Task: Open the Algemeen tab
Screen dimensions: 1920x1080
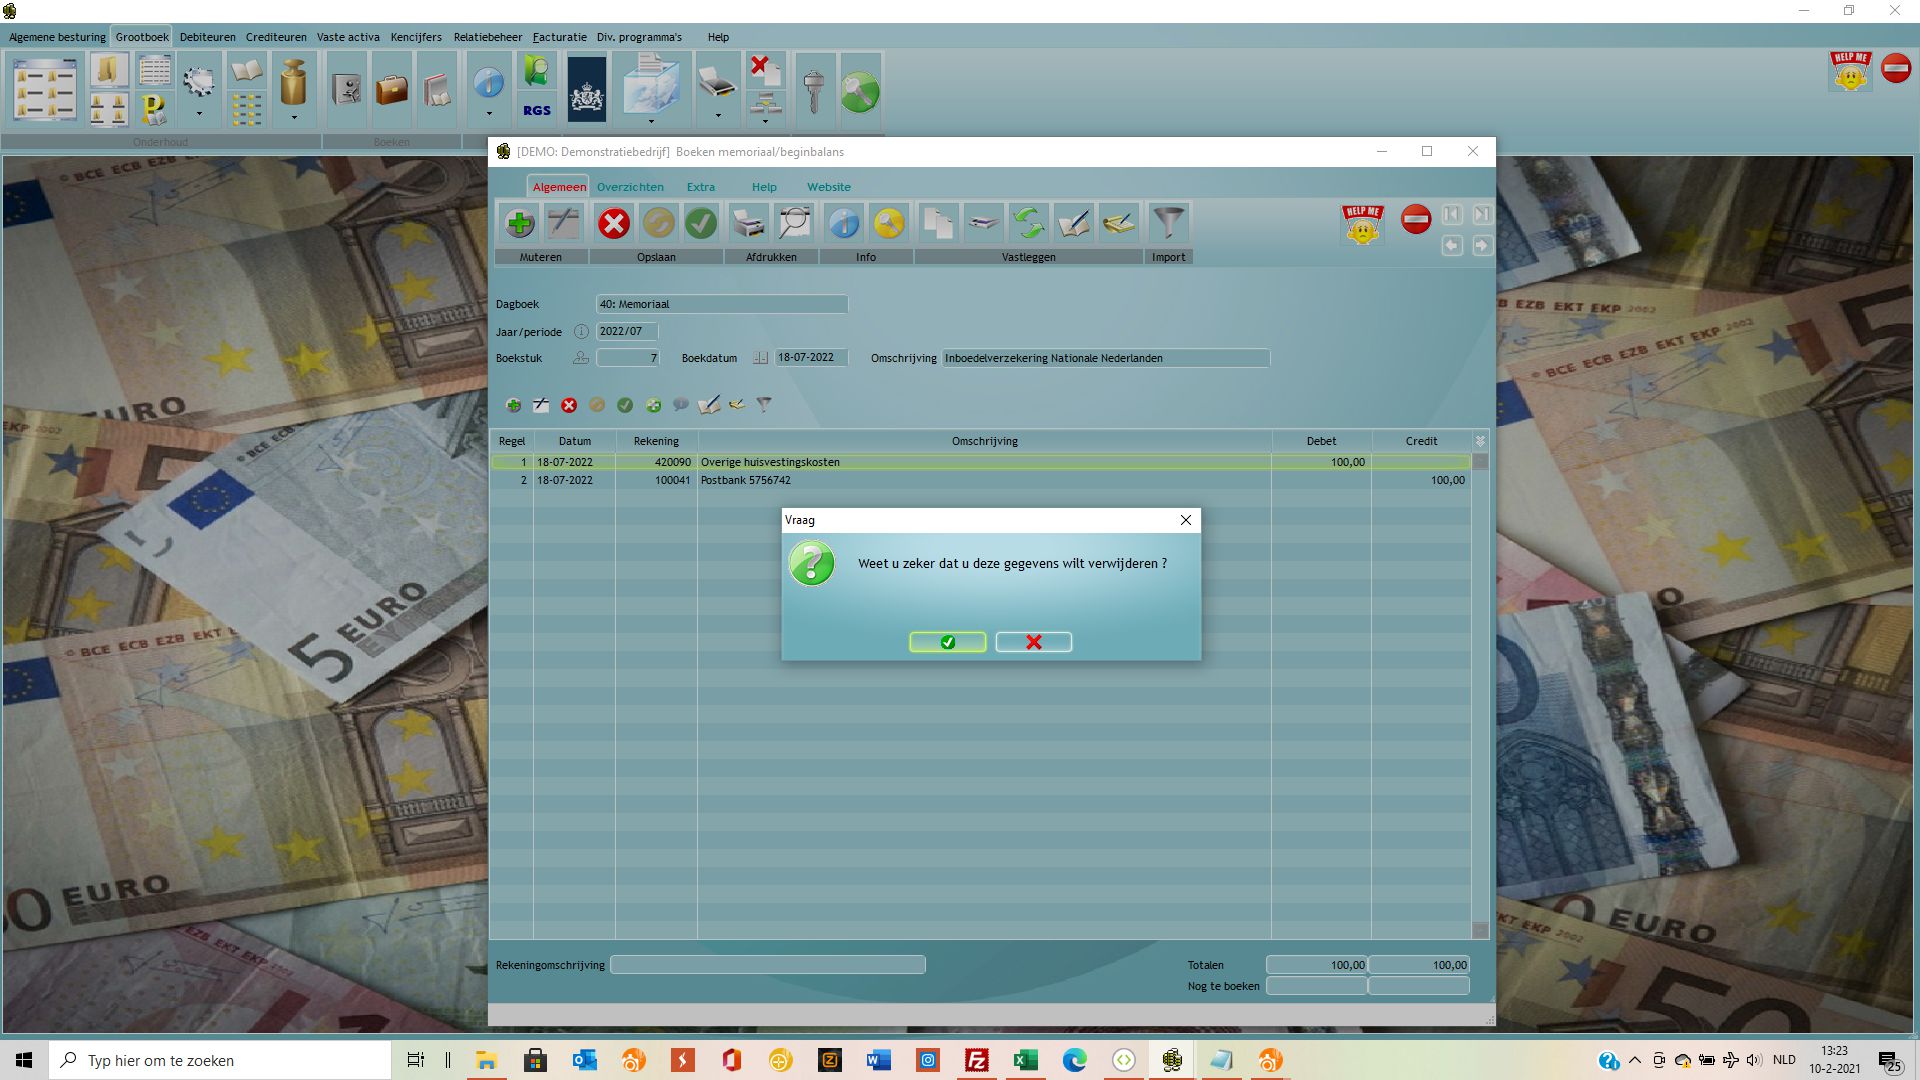Action: (x=559, y=187)
